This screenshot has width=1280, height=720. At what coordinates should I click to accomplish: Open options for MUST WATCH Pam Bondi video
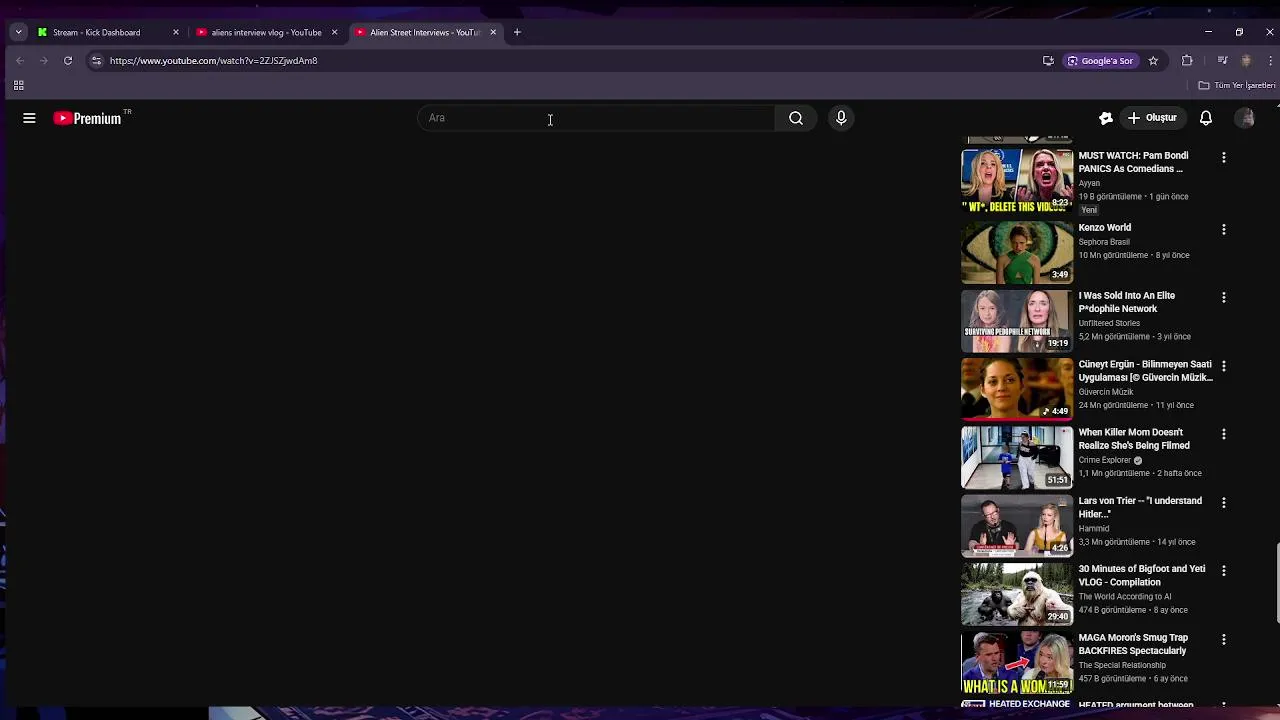(1223, 157)
